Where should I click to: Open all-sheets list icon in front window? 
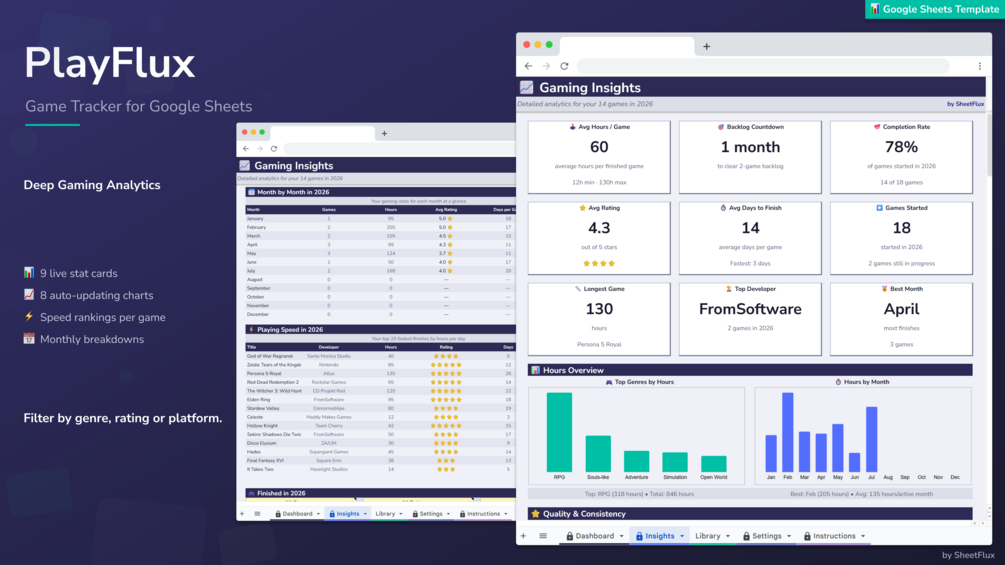pyautogui.click(x=543, y=536)
